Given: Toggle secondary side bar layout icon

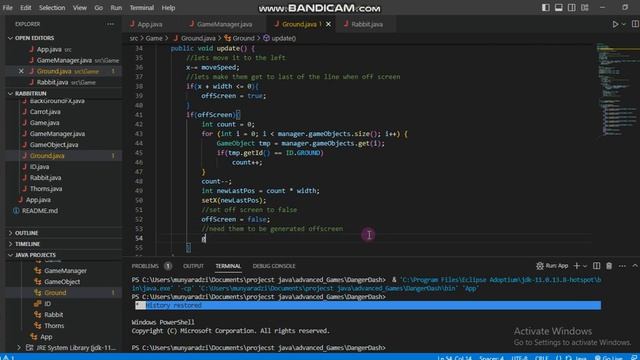Looking at the screenshot, I should point(572,7).
